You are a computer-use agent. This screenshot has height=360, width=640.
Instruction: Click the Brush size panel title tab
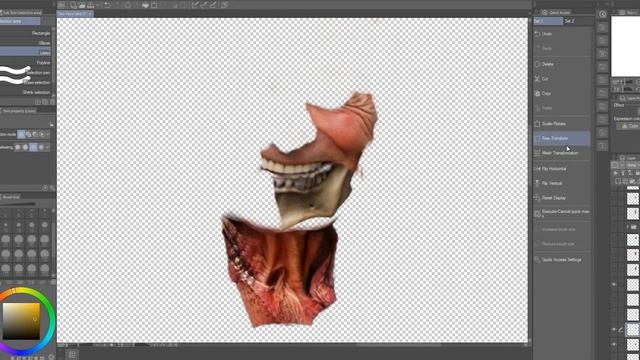tap(11, 197)
